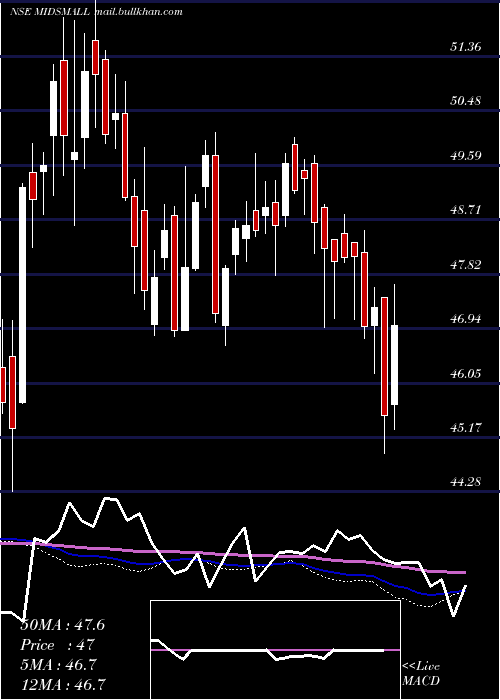This screenshot has width=500, height=700.
Task: Select the 48.71 price axis label
Action: click(466, 209)
